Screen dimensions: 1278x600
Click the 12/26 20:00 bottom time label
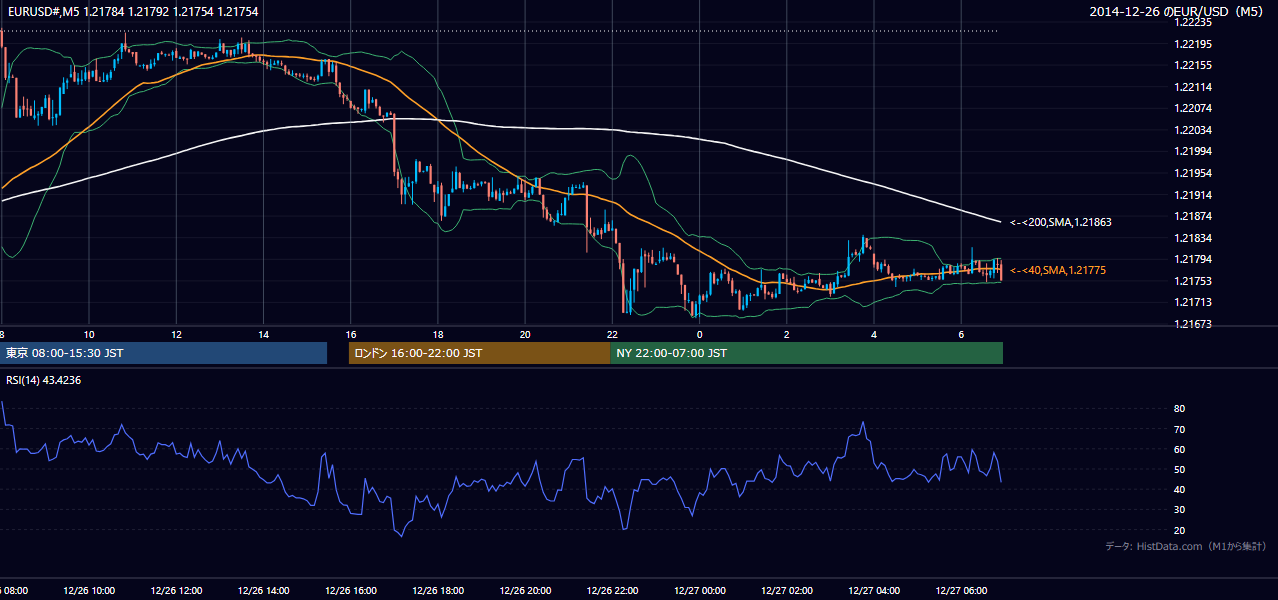525,591
